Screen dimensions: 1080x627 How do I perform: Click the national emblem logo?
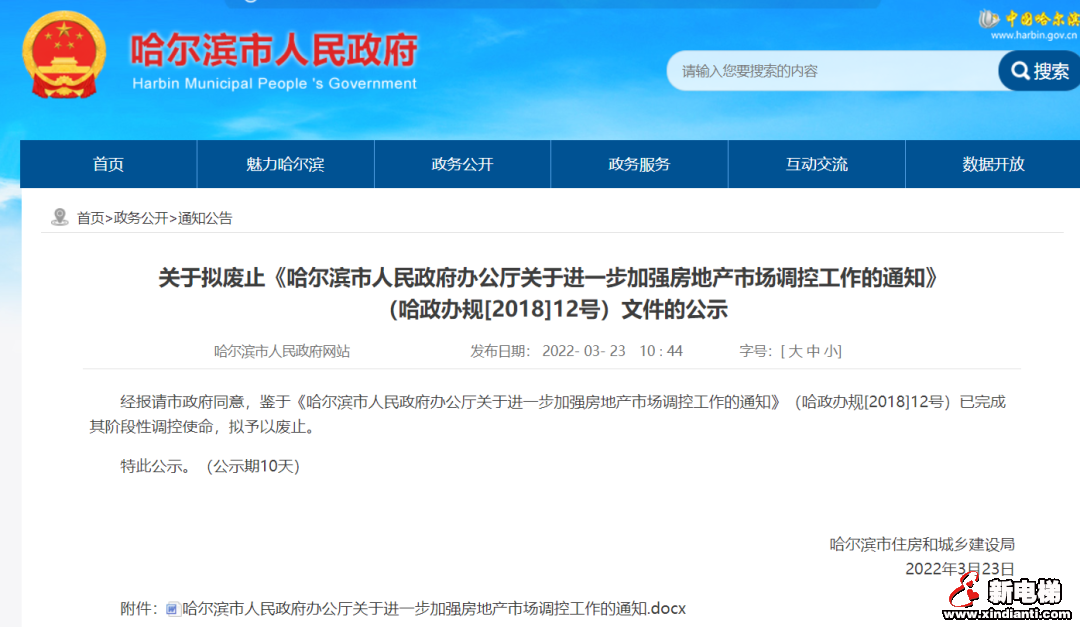(56, 56)
